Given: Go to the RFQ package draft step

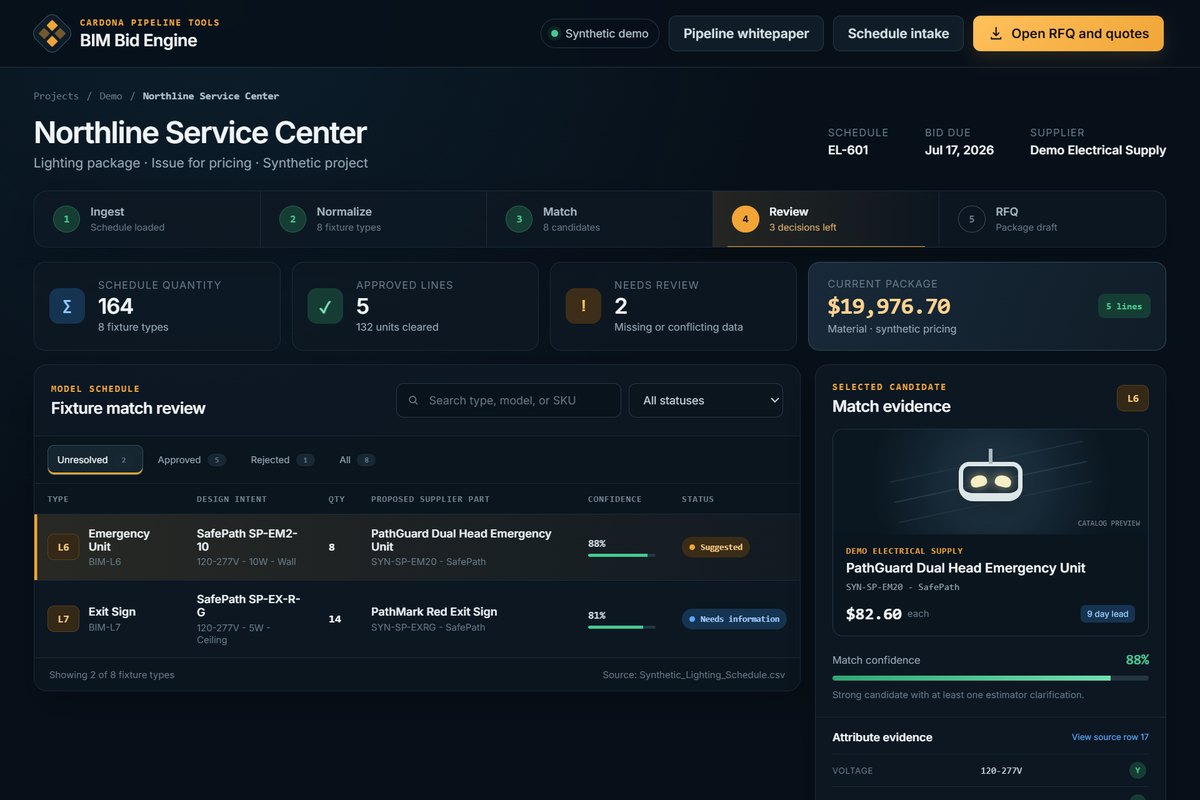Looking at the screenshot, I should click(1051, 219).
